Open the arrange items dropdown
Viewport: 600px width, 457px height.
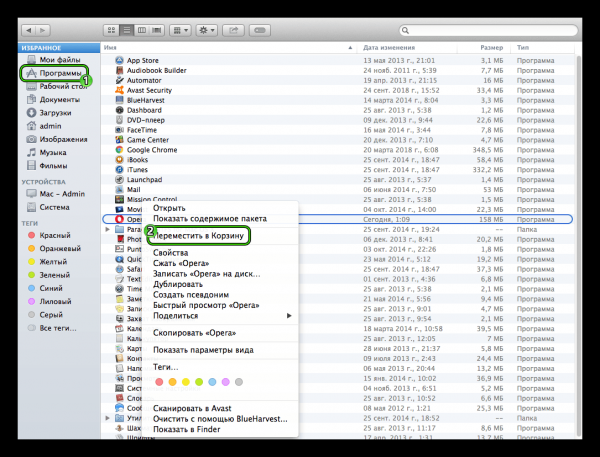[x=180, y=30]
